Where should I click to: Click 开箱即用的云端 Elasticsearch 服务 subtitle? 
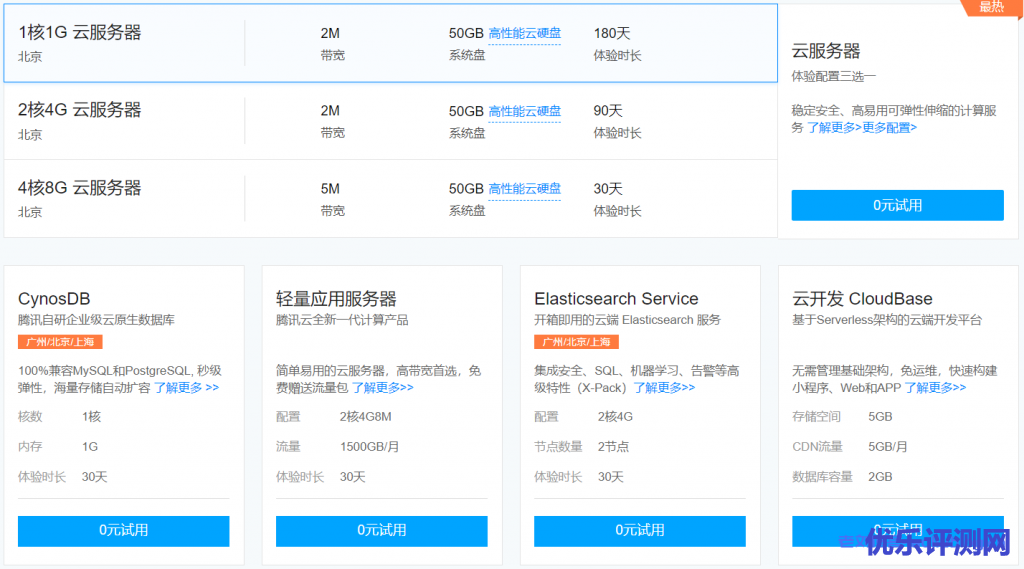coord(627,320)
